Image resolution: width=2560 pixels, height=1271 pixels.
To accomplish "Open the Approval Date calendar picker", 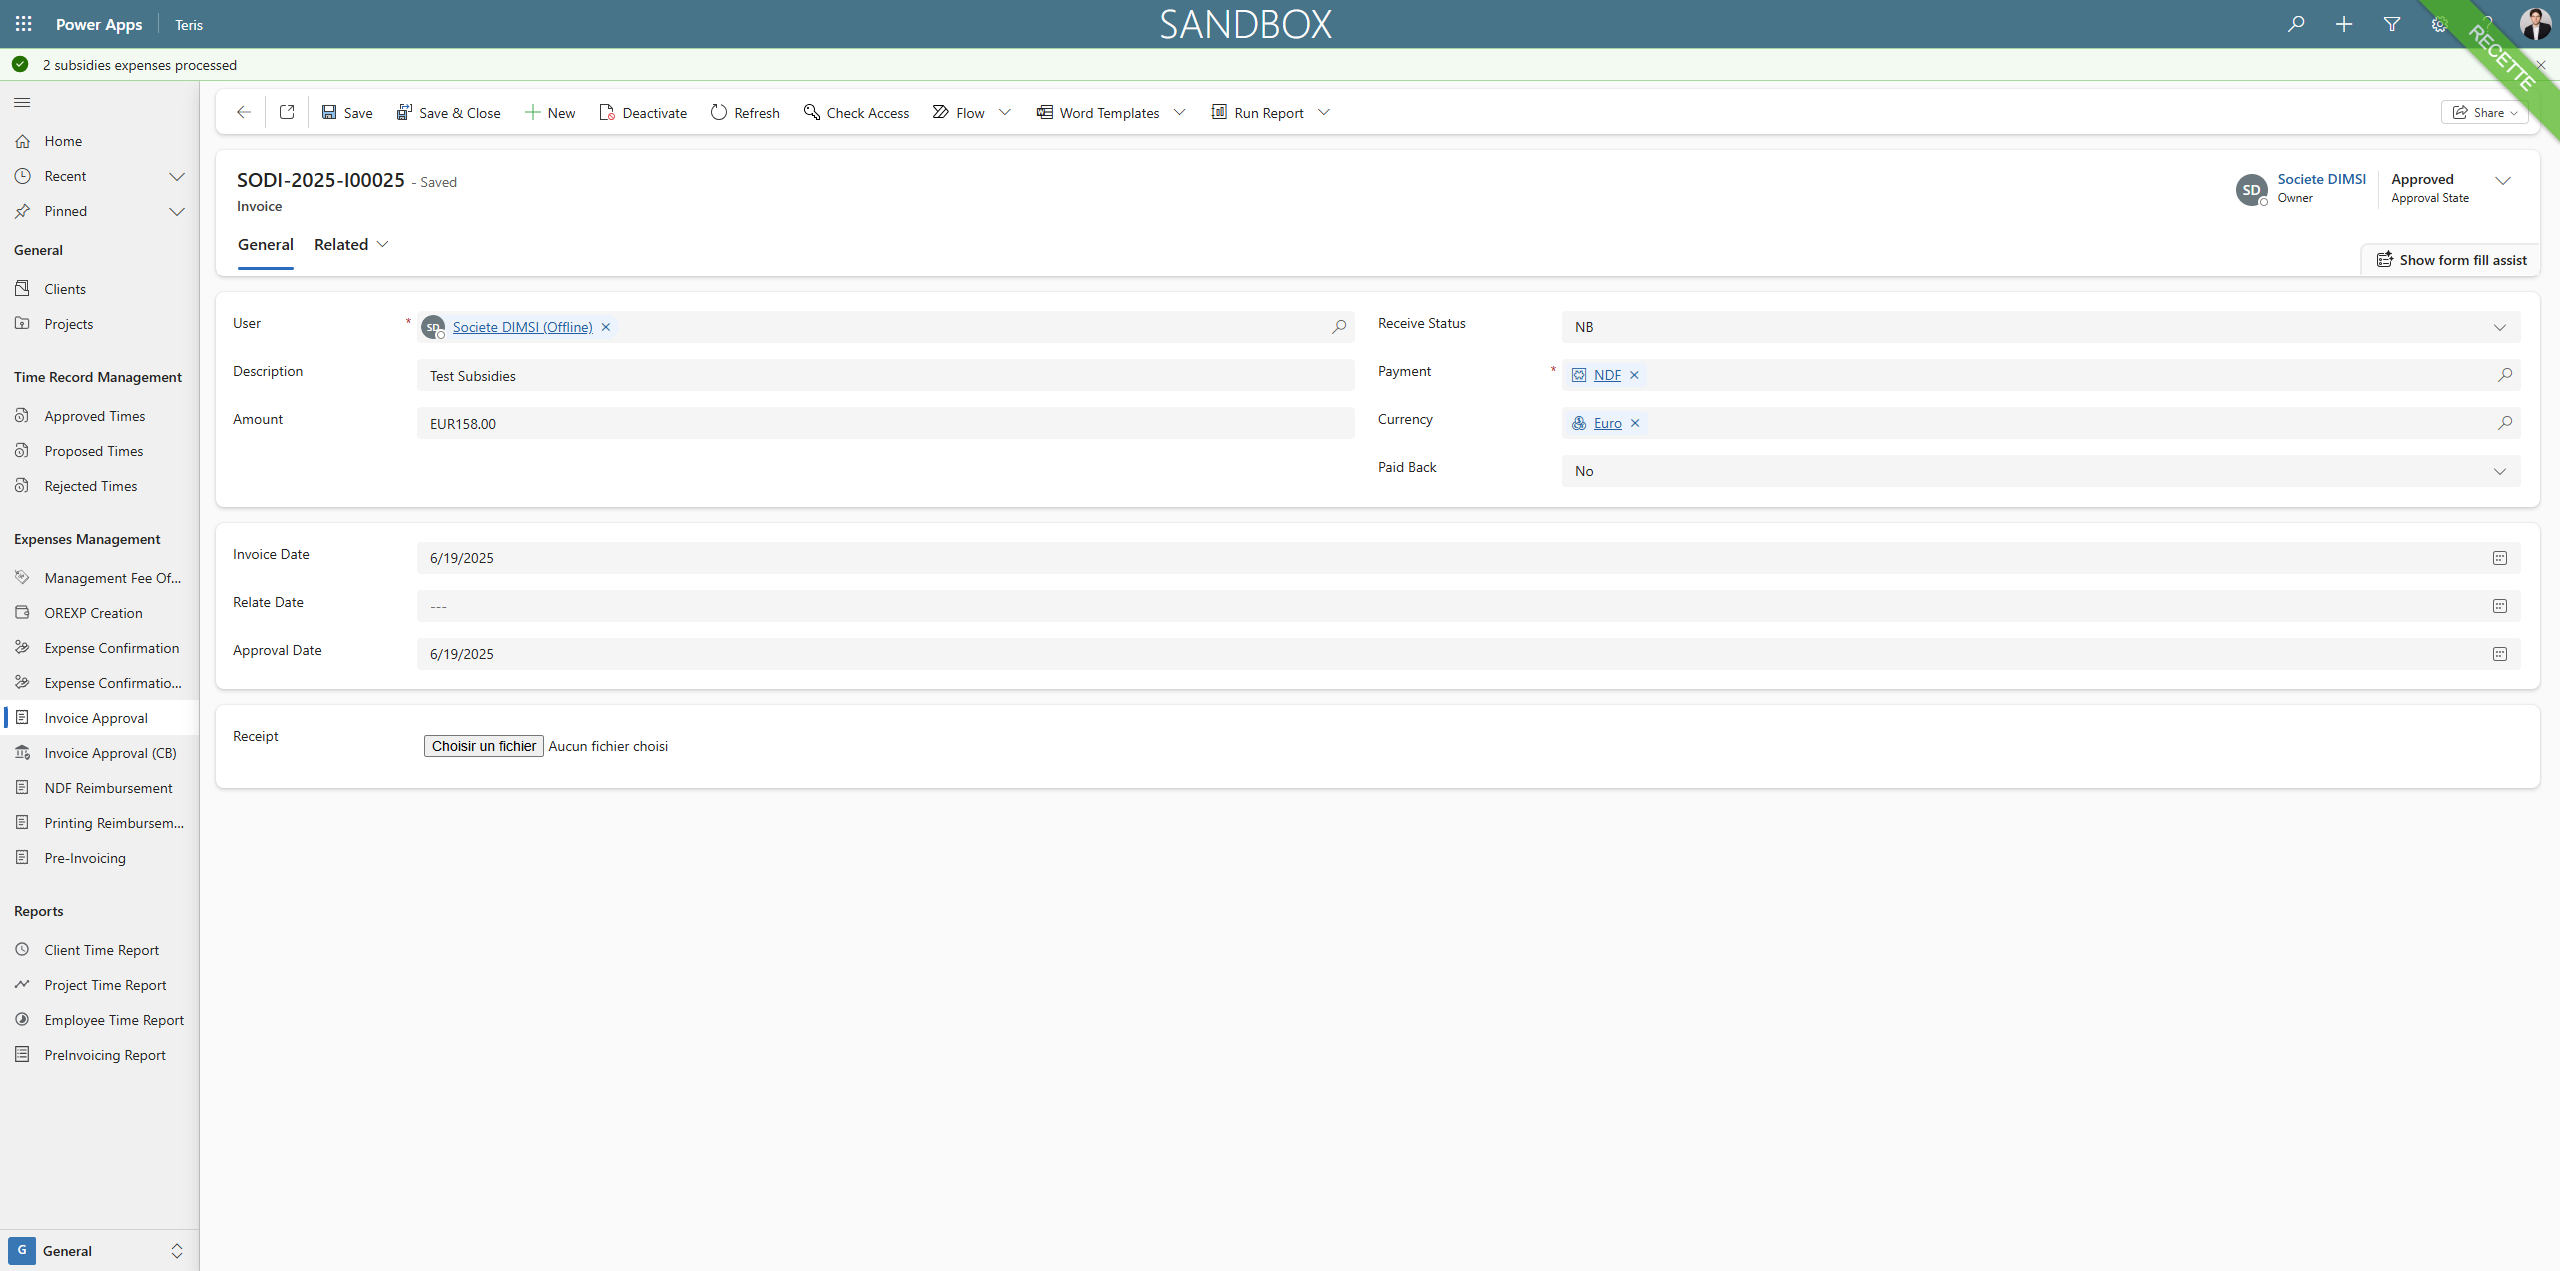I will coord(2499,654).
